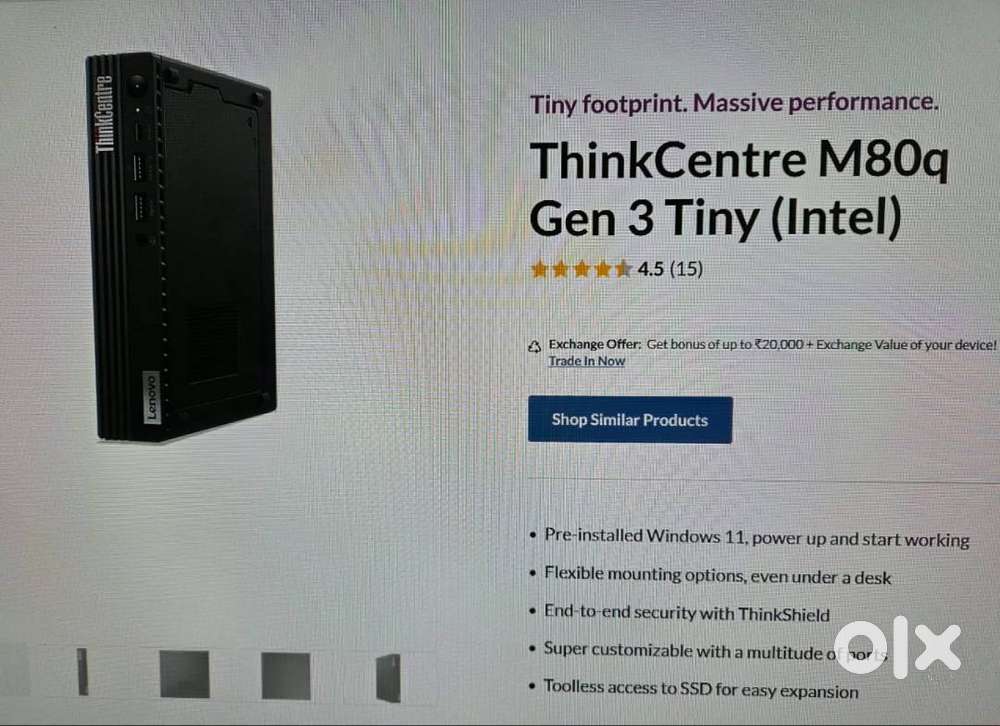Click the OLX watermark logo
This screenshot has height=726, width=1000.
coord(897,647)
